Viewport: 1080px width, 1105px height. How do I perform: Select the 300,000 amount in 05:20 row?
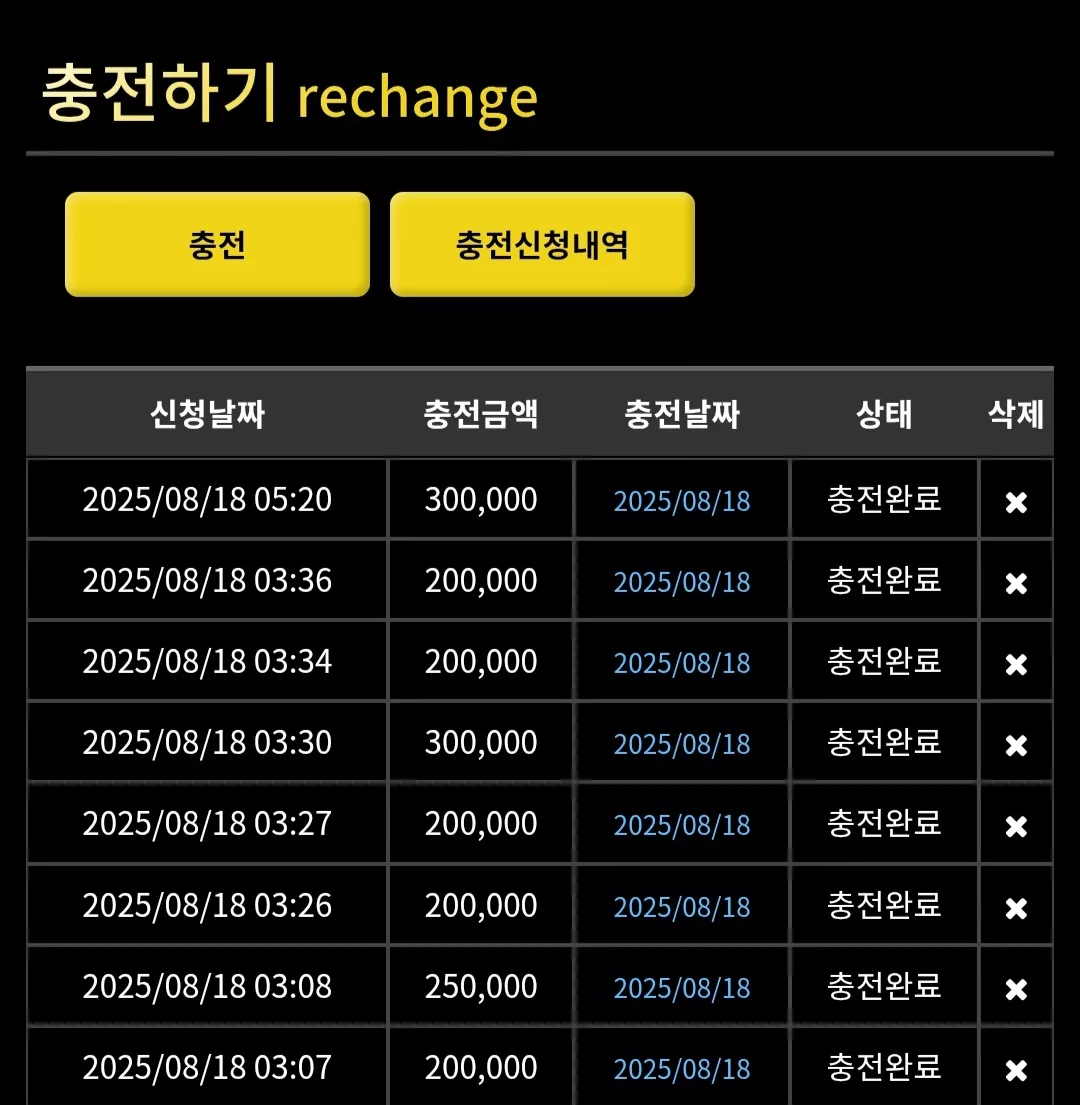tap(480, 500)
